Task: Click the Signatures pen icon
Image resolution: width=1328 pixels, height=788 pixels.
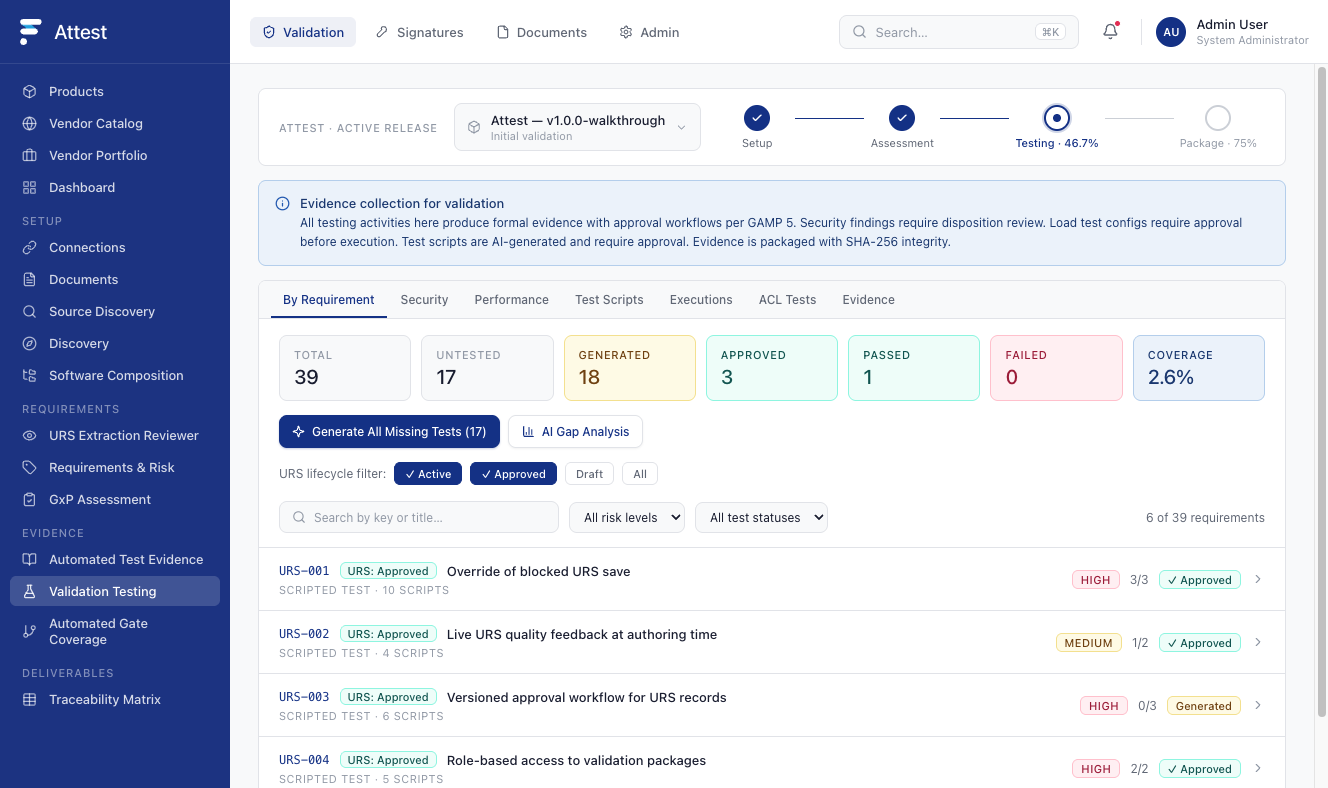Action: pyautogui.click(x=382, y=32)
